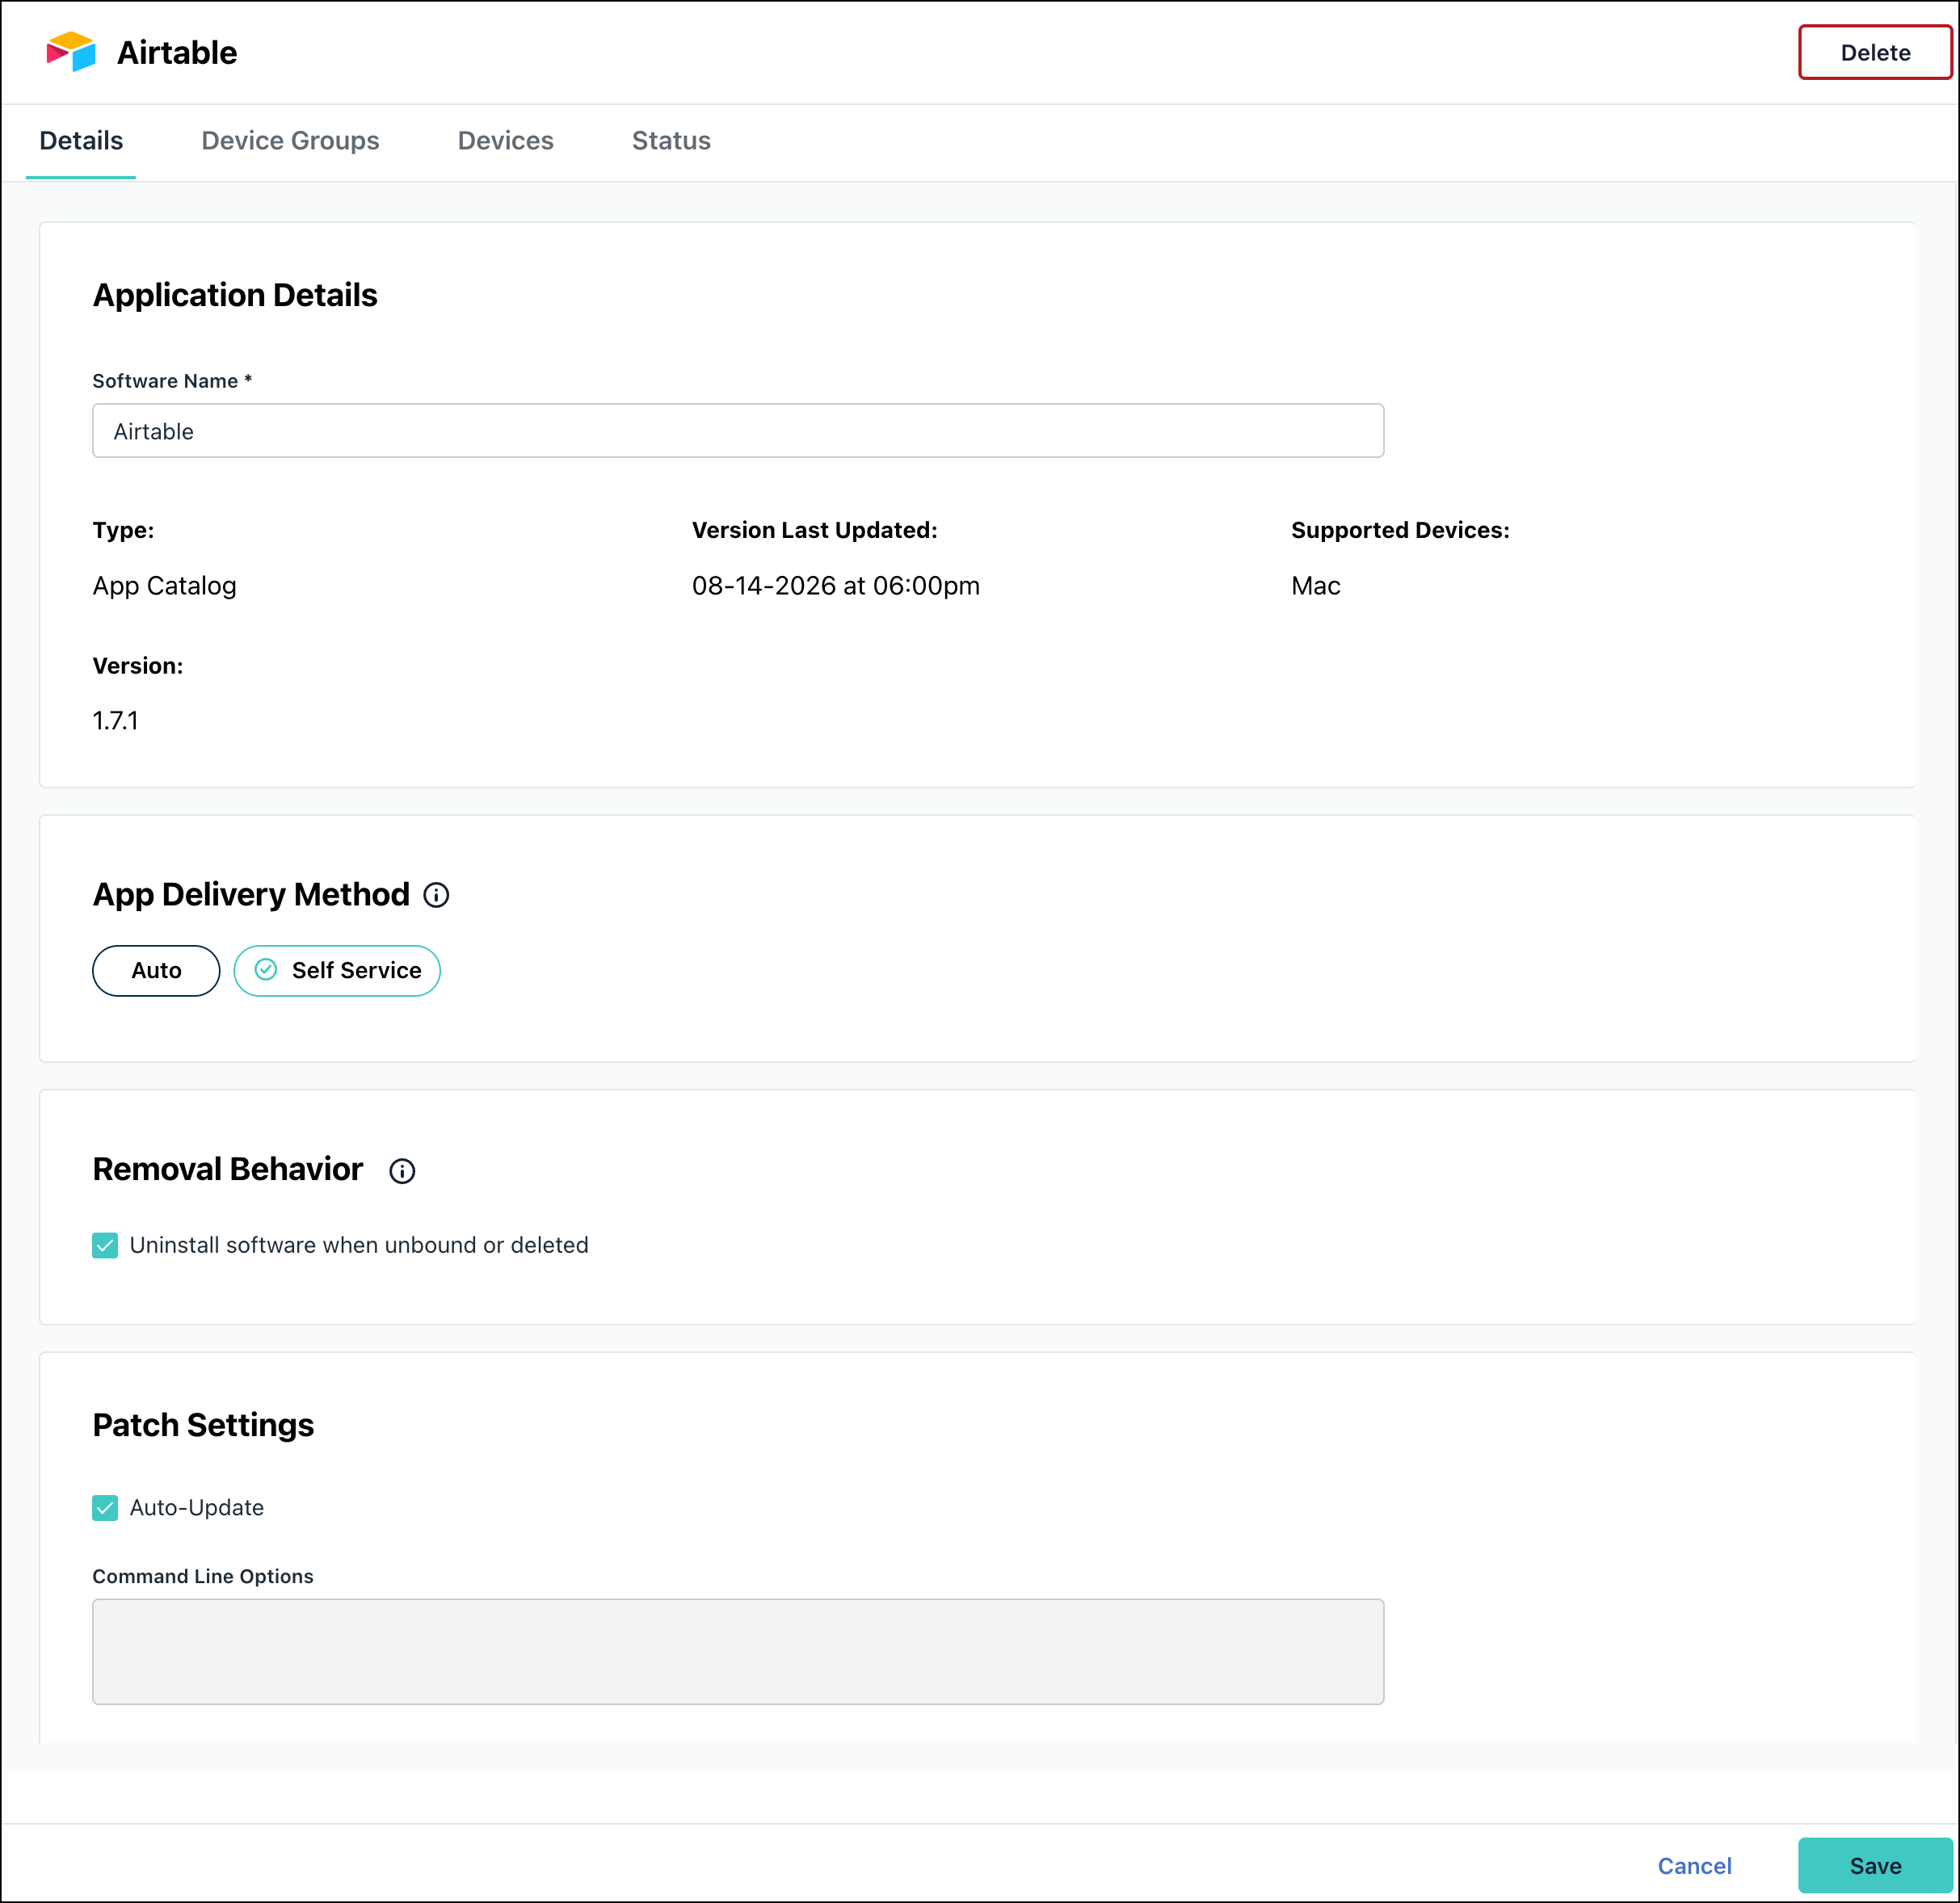Toggle the Auto-Update checkbox
Image resolution: width=1960 pixels, height=1903 pixels.
[105, 1508]
